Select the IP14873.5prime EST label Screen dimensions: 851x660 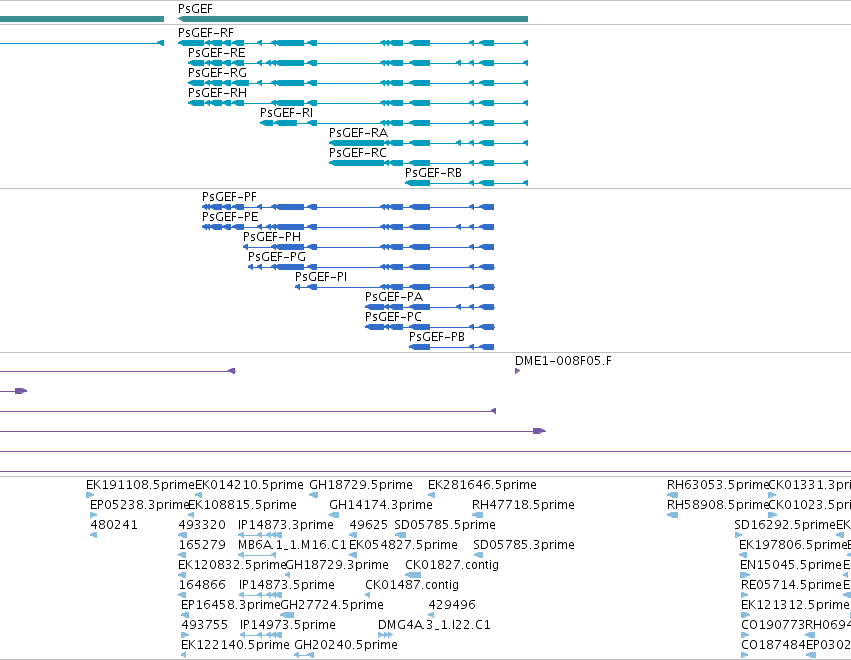coord(287,585)
